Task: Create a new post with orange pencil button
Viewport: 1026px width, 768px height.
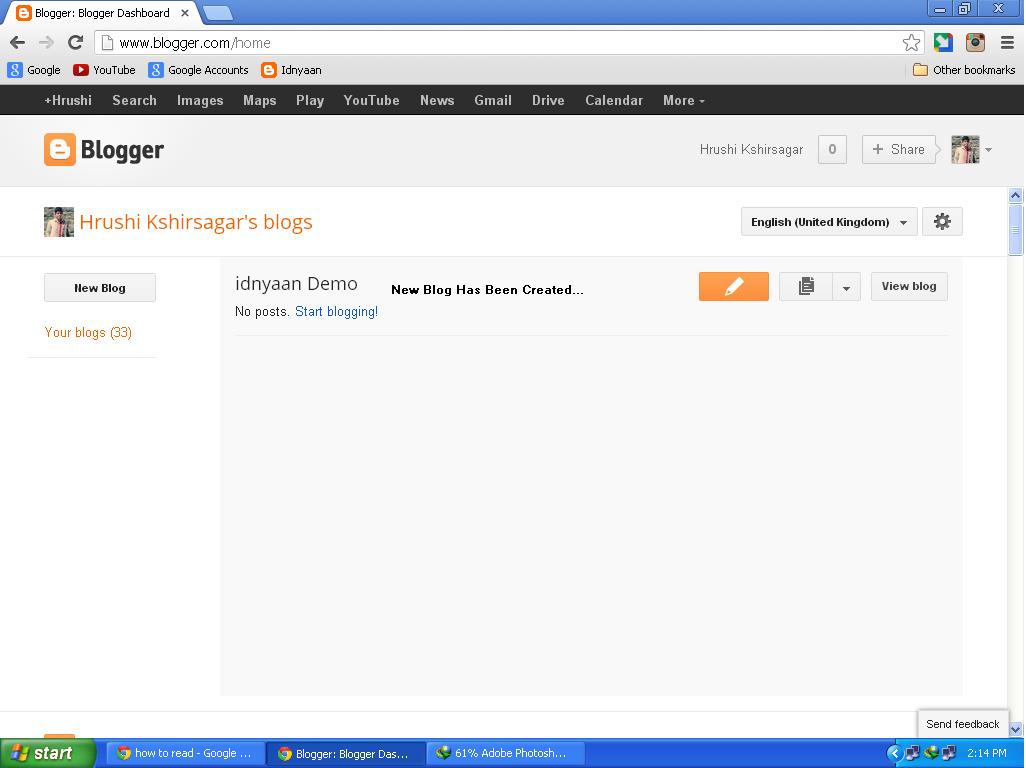Action: (x=734, y=287)
